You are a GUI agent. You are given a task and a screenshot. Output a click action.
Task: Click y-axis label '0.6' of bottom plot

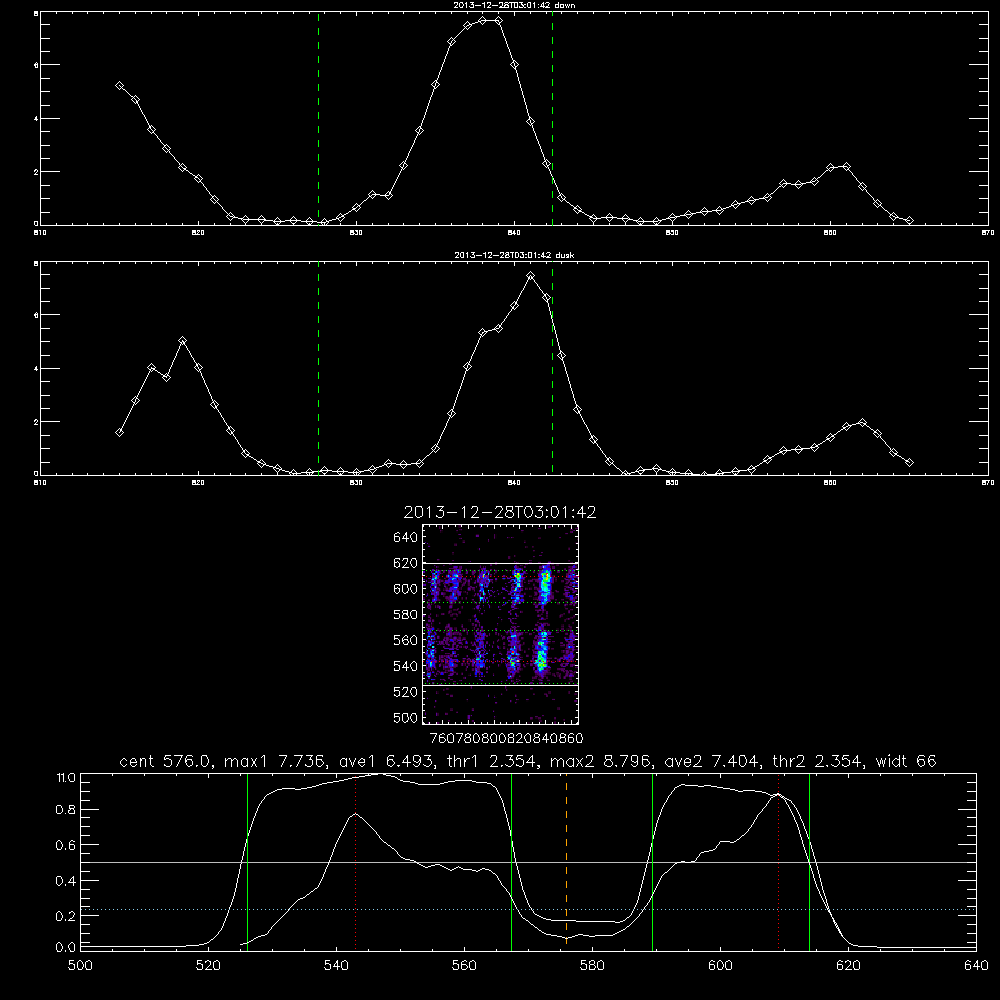[x=66, y=845]
